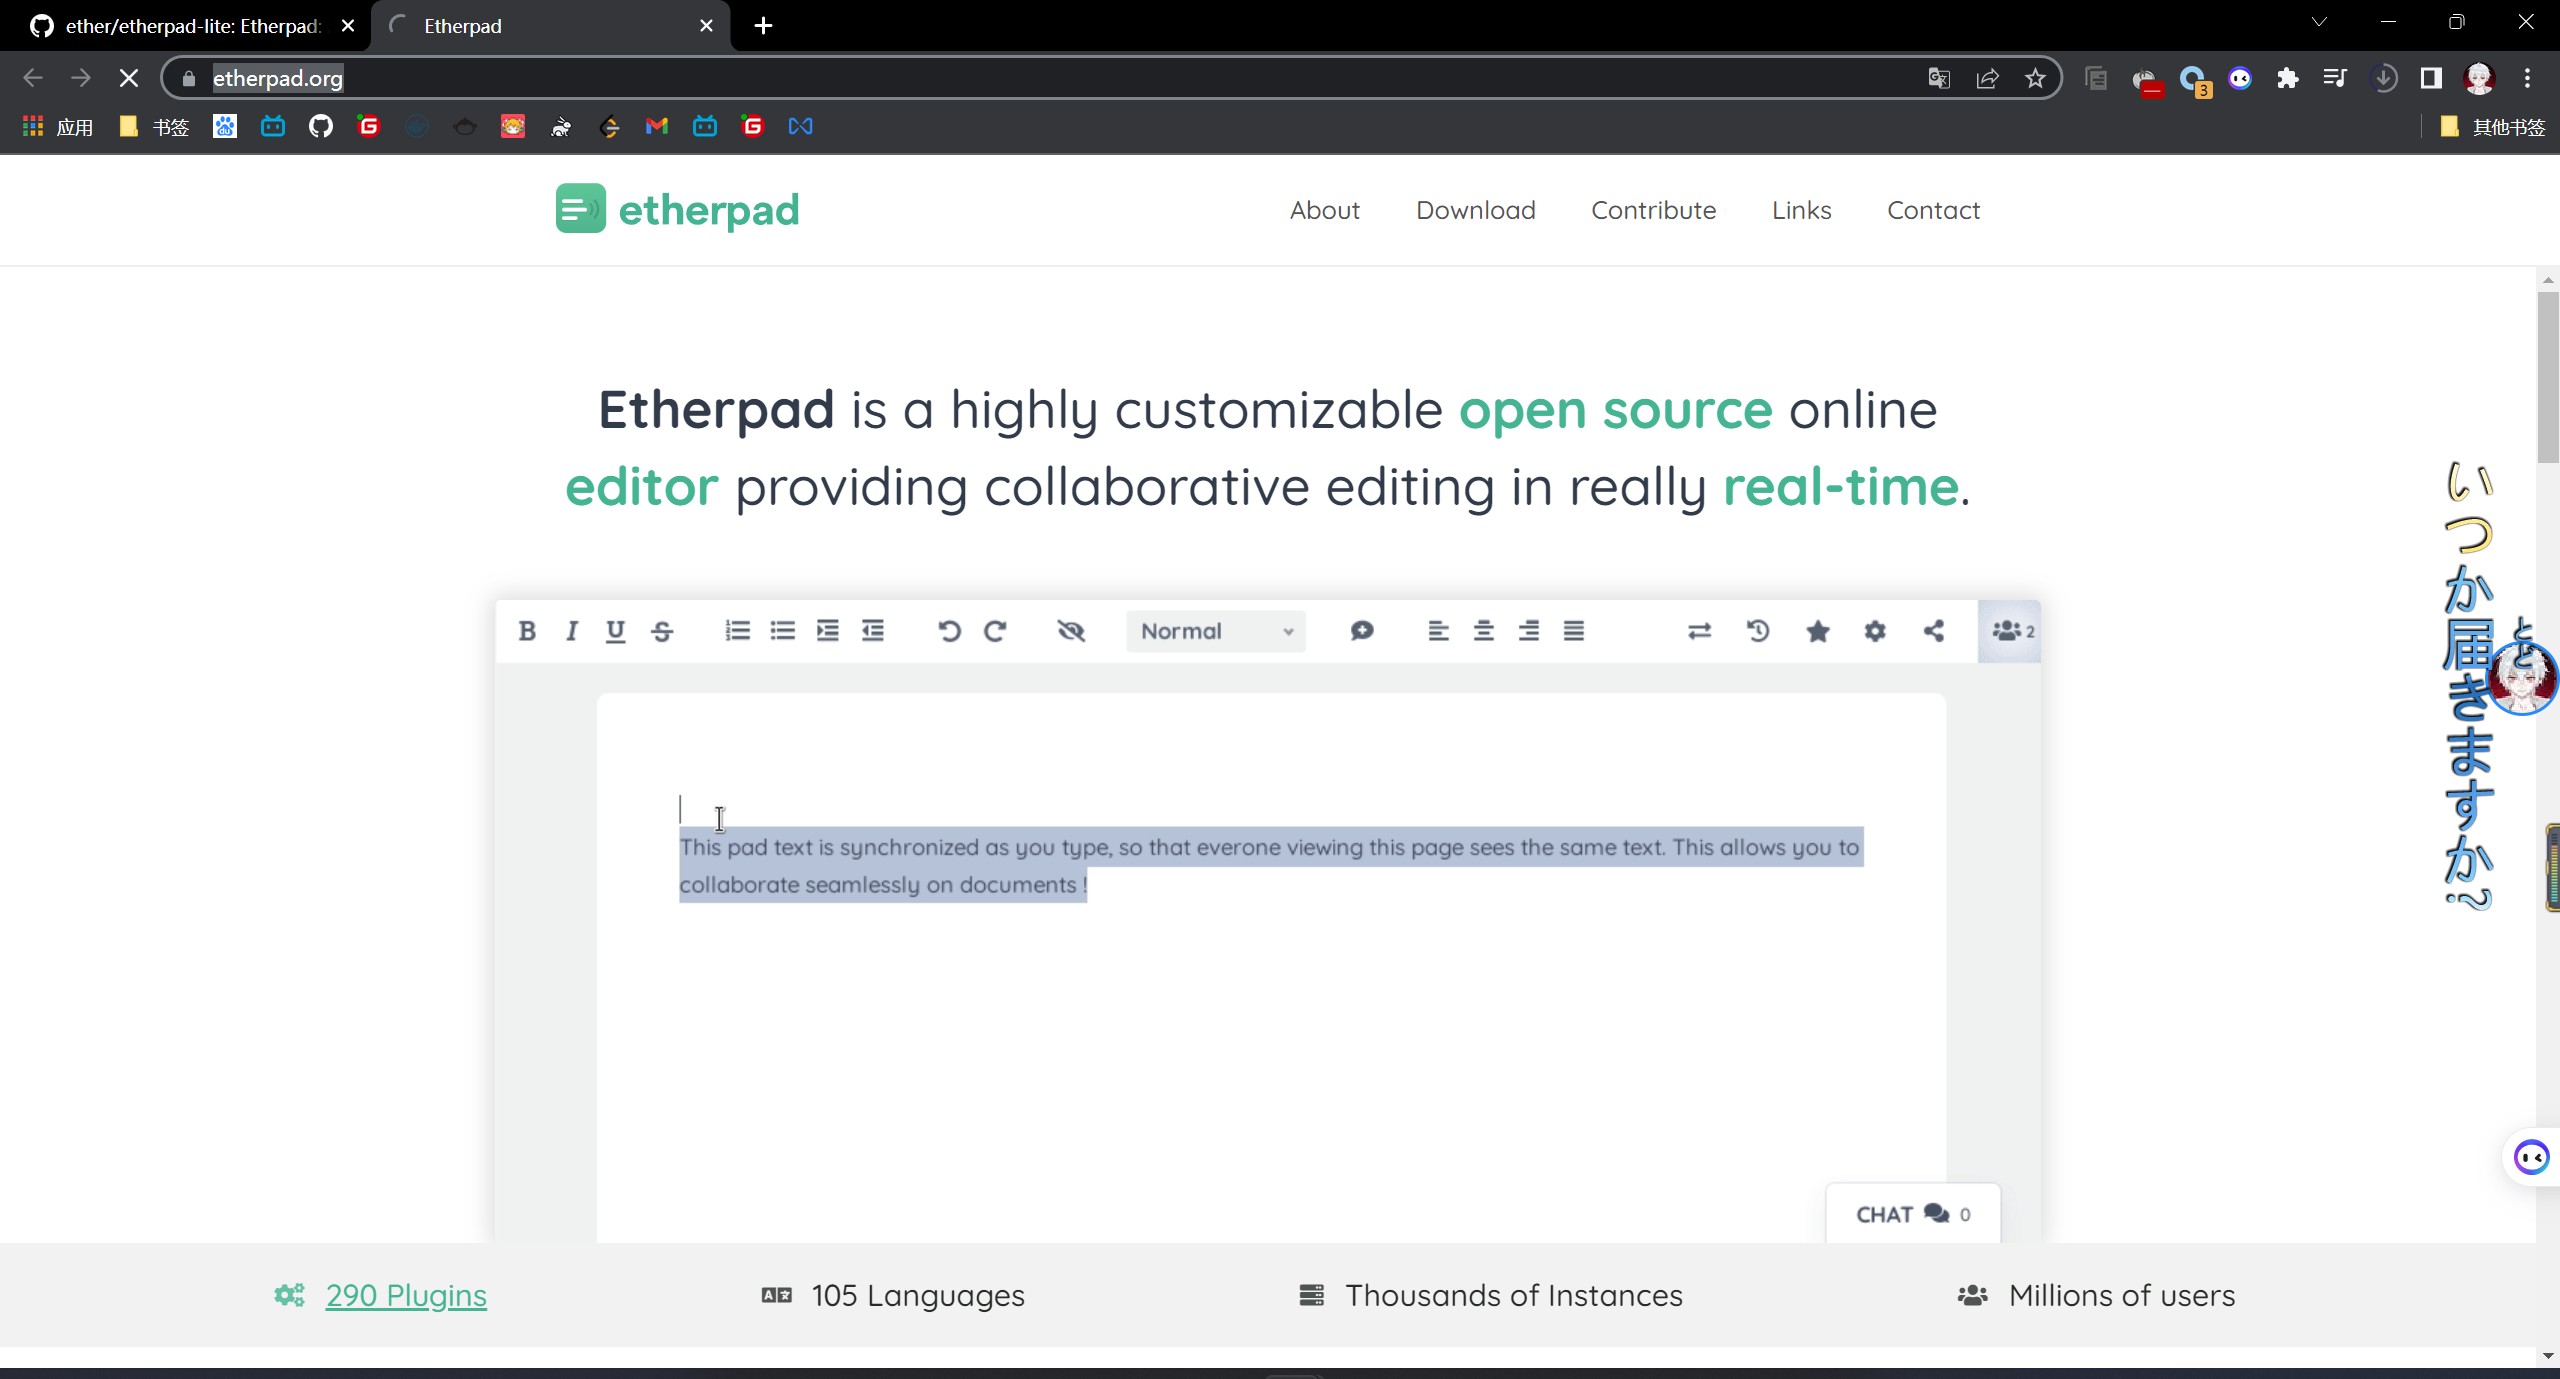Click the undo arrow icon
2560x1379 pixels.
[949, 631]
